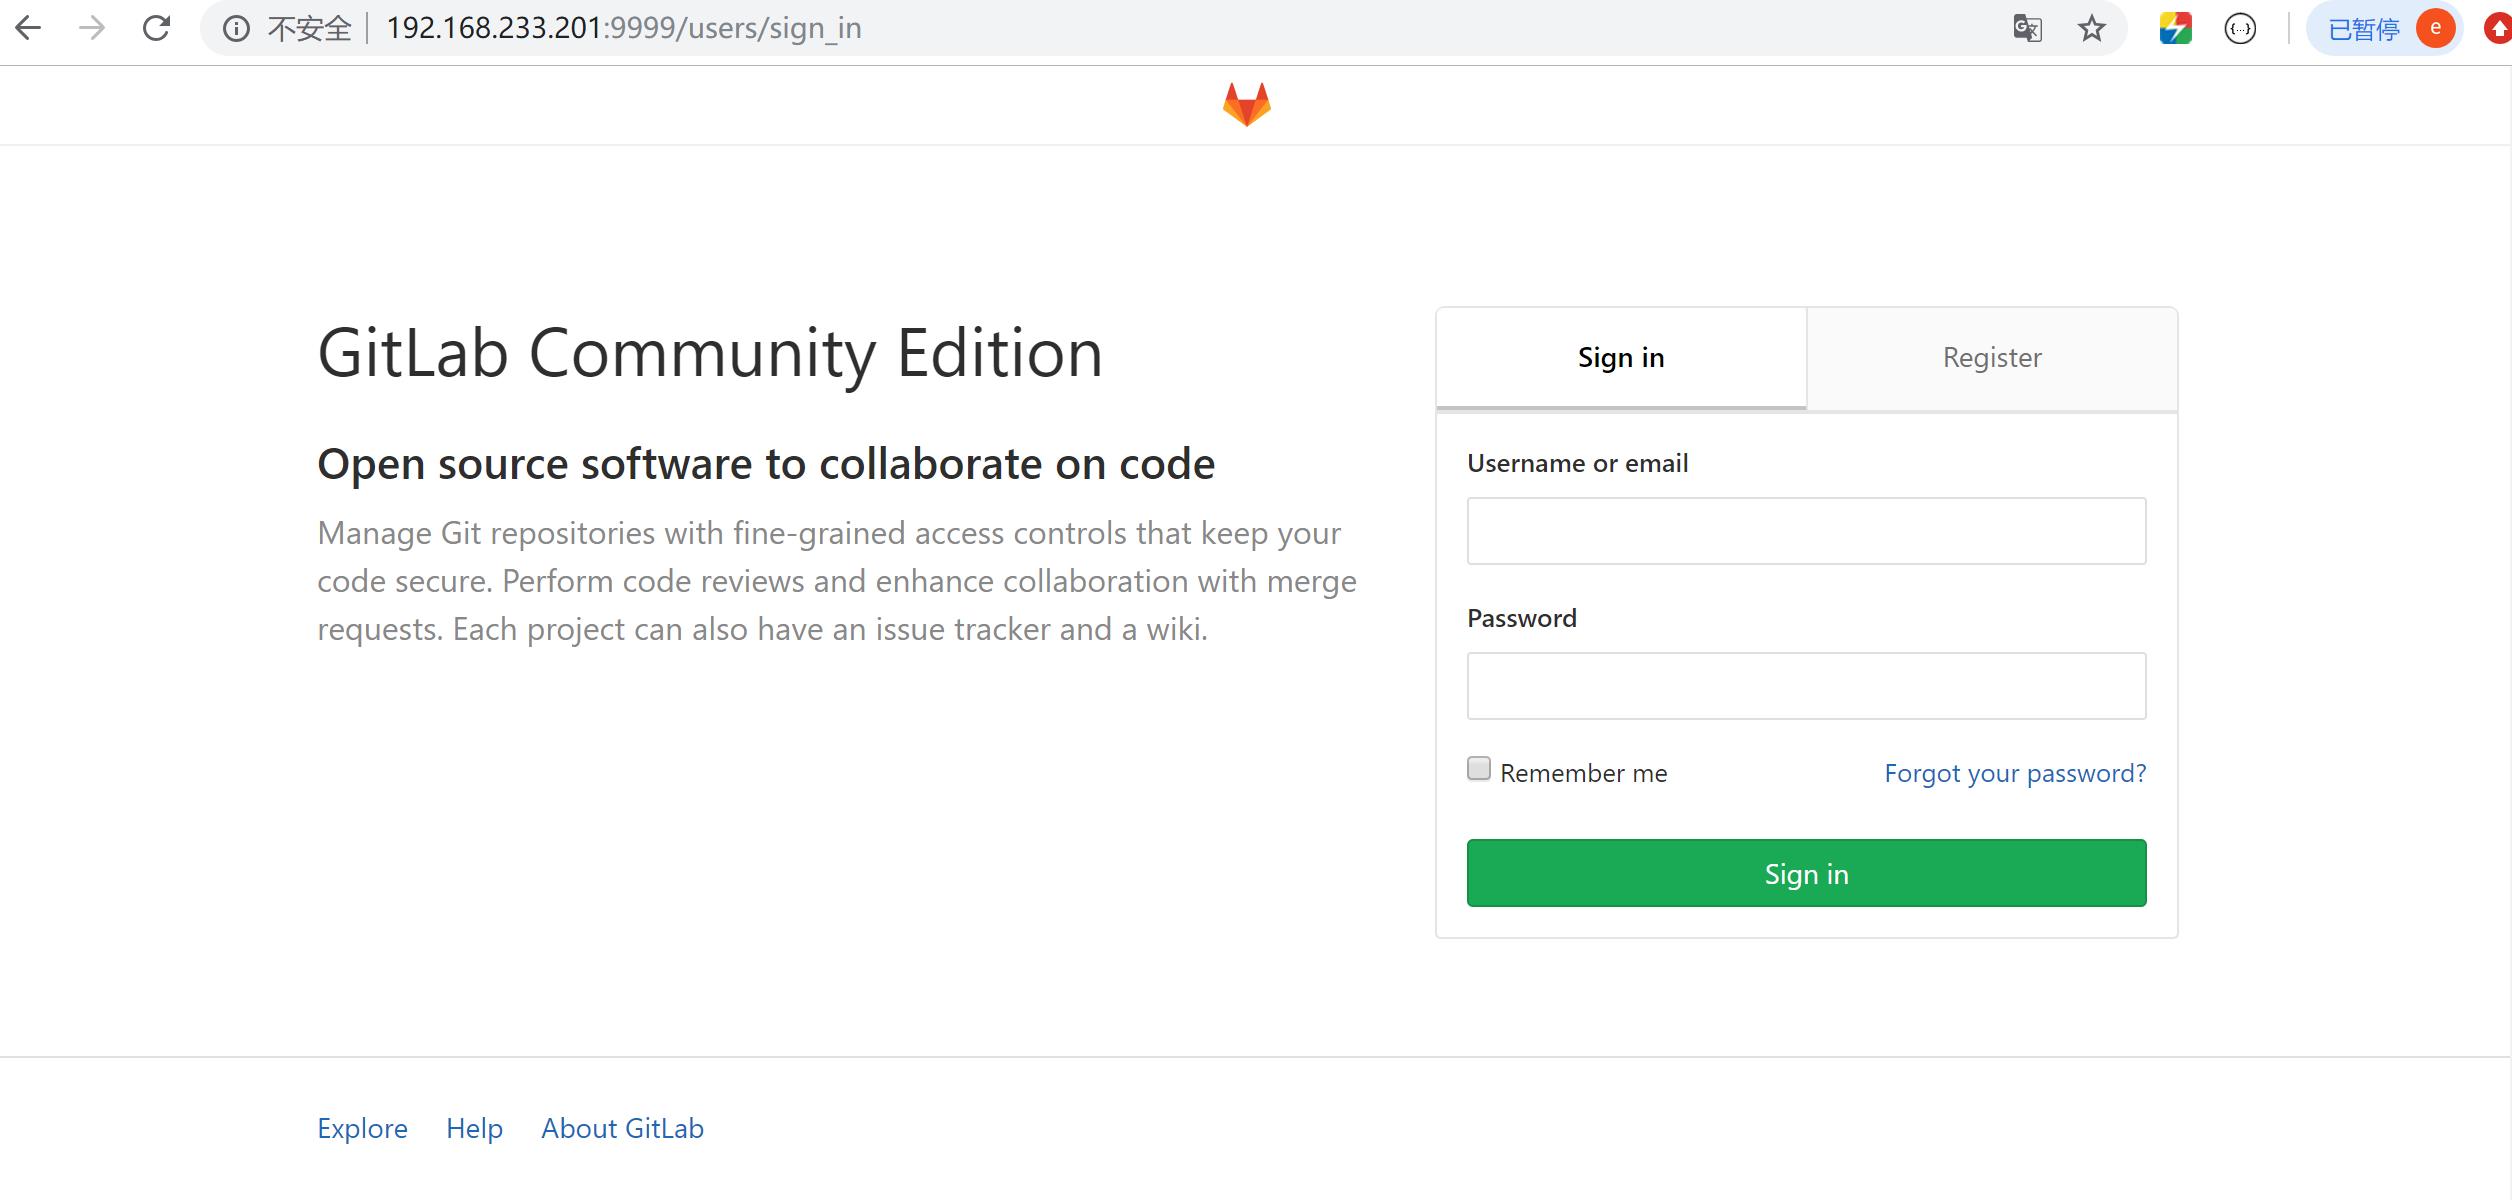Reload the page with refresh icon

pos(156,28)
